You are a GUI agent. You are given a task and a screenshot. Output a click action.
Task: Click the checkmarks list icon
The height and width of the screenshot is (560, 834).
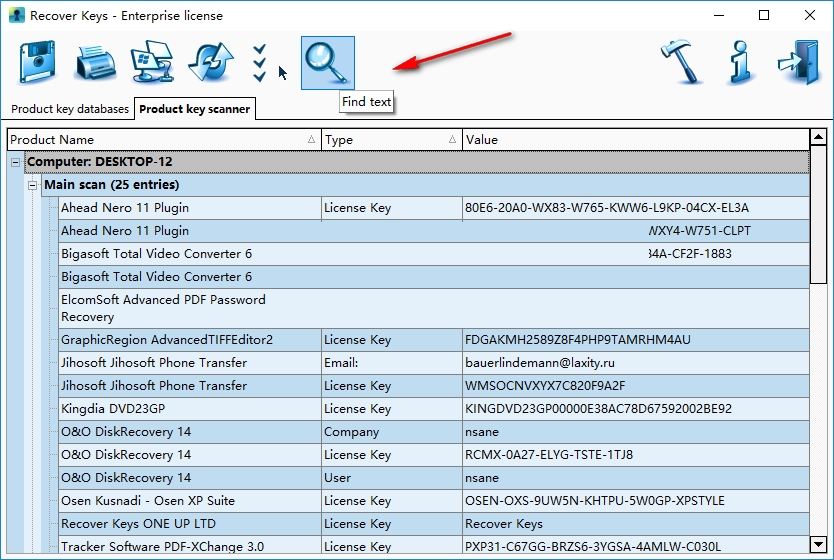pyautogui.click(x=260, y=63)
